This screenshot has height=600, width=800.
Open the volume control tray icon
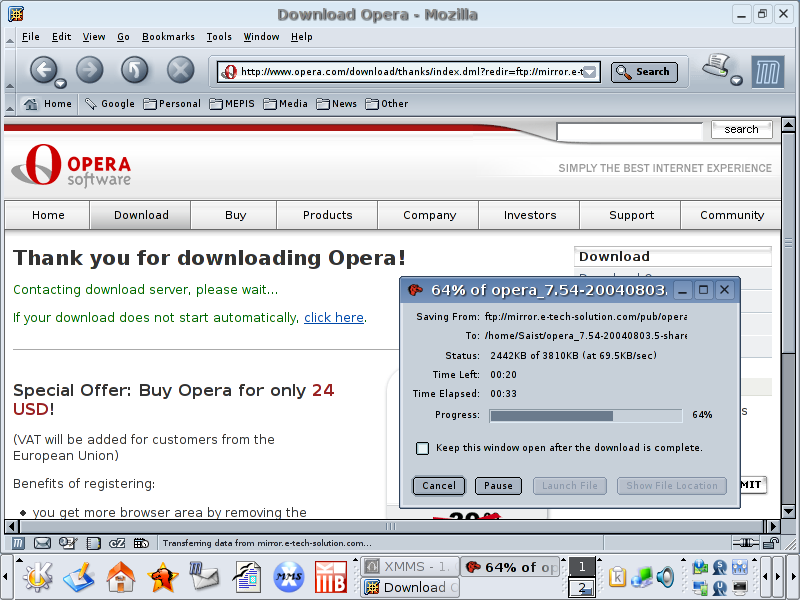pyautogui.click(x=663, y=578)
